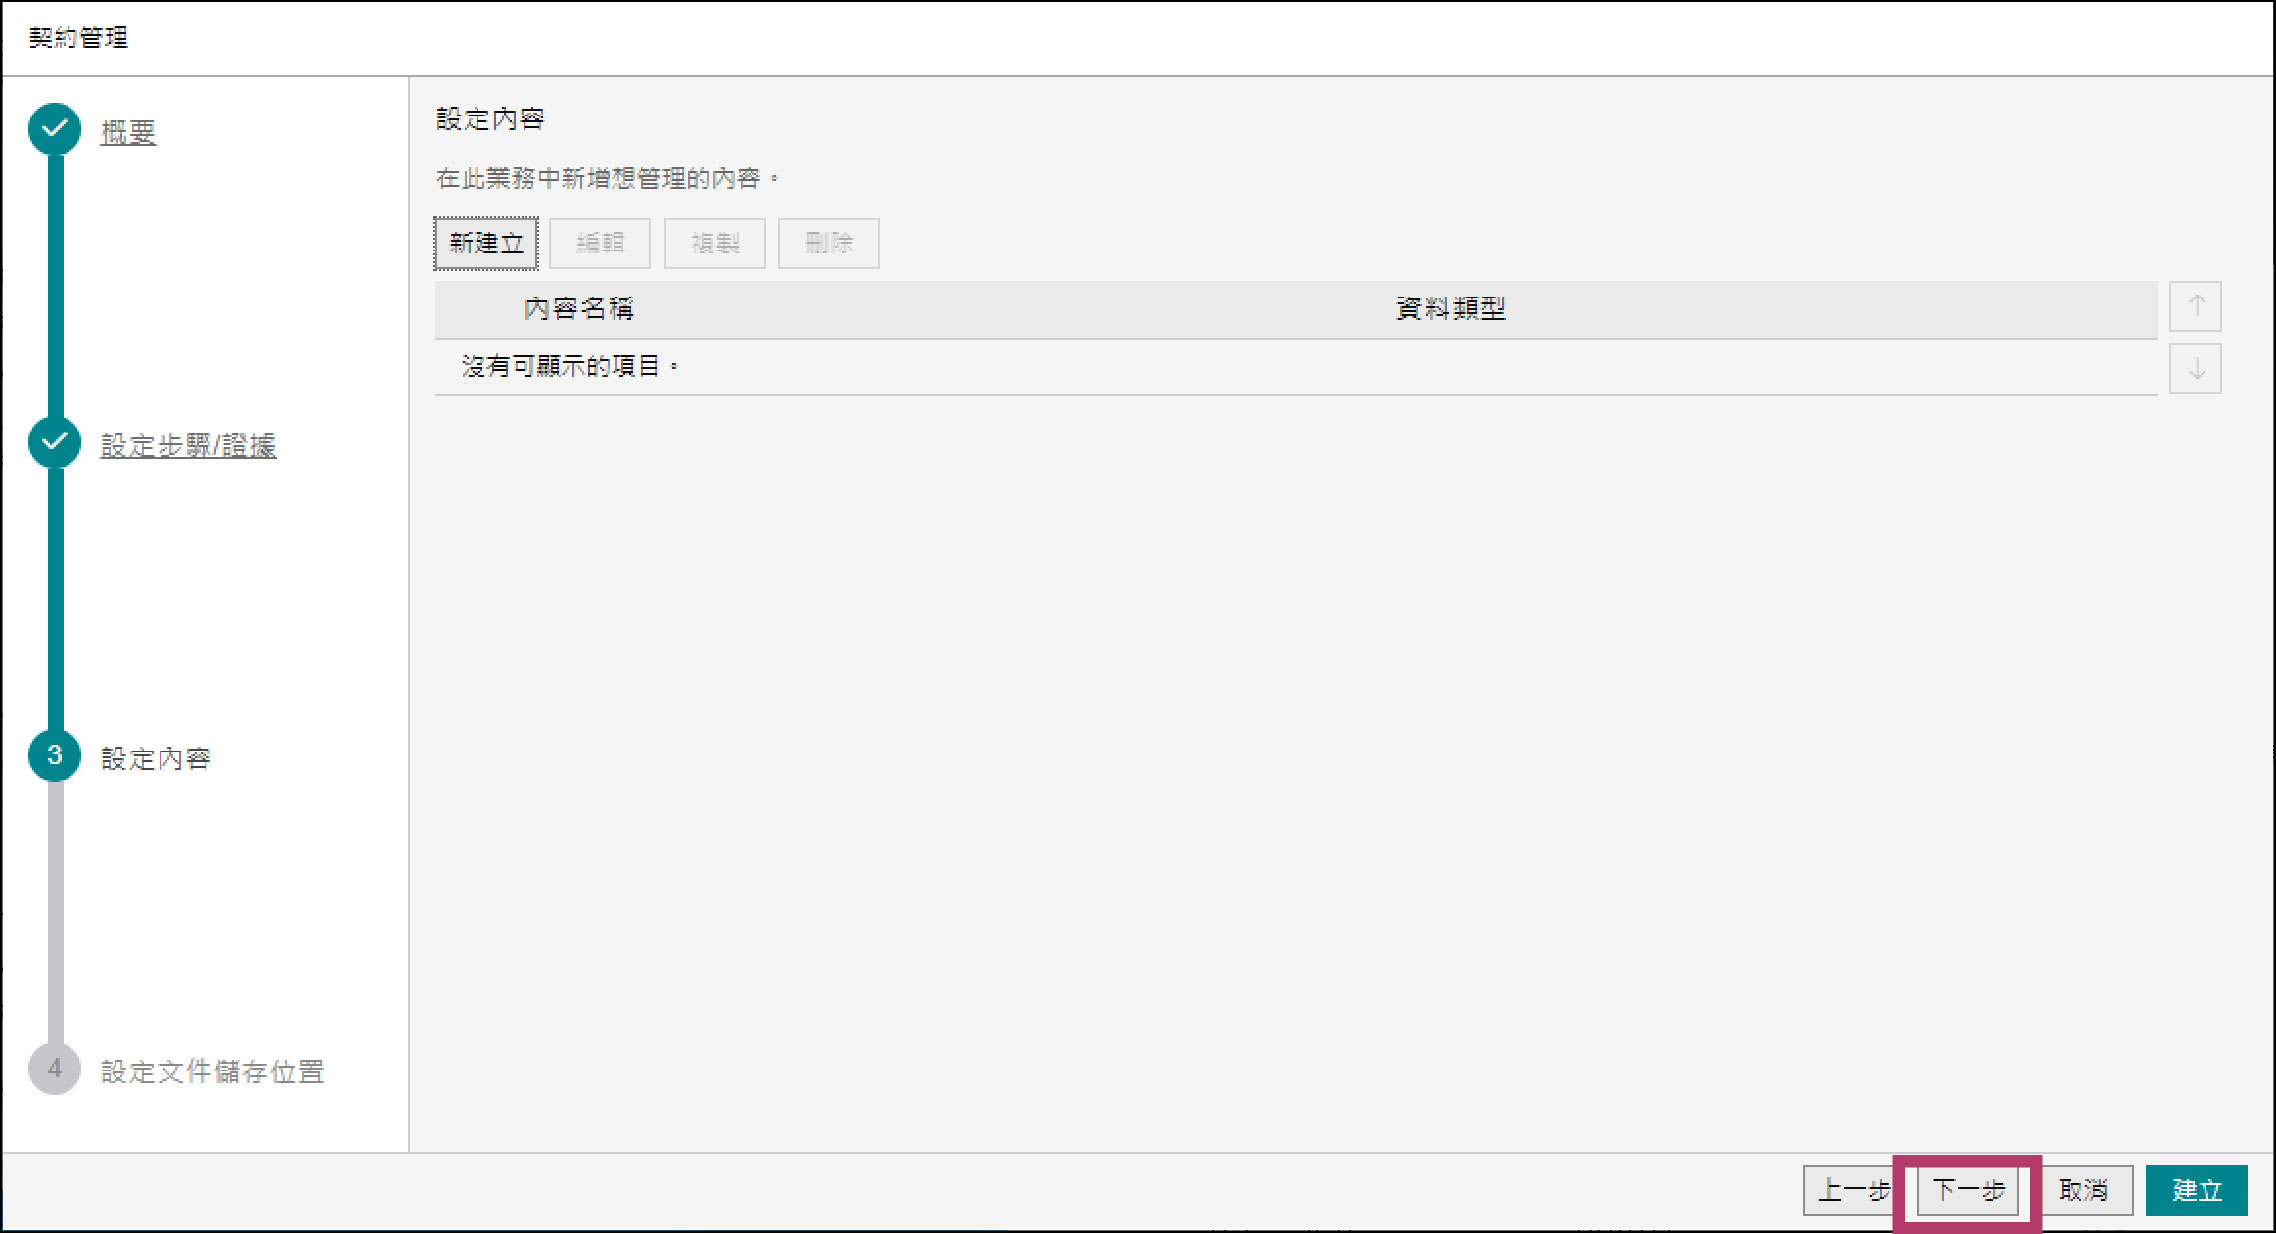
Task: Go to 設定步驟/證據 step link
Action: (188, 445)
